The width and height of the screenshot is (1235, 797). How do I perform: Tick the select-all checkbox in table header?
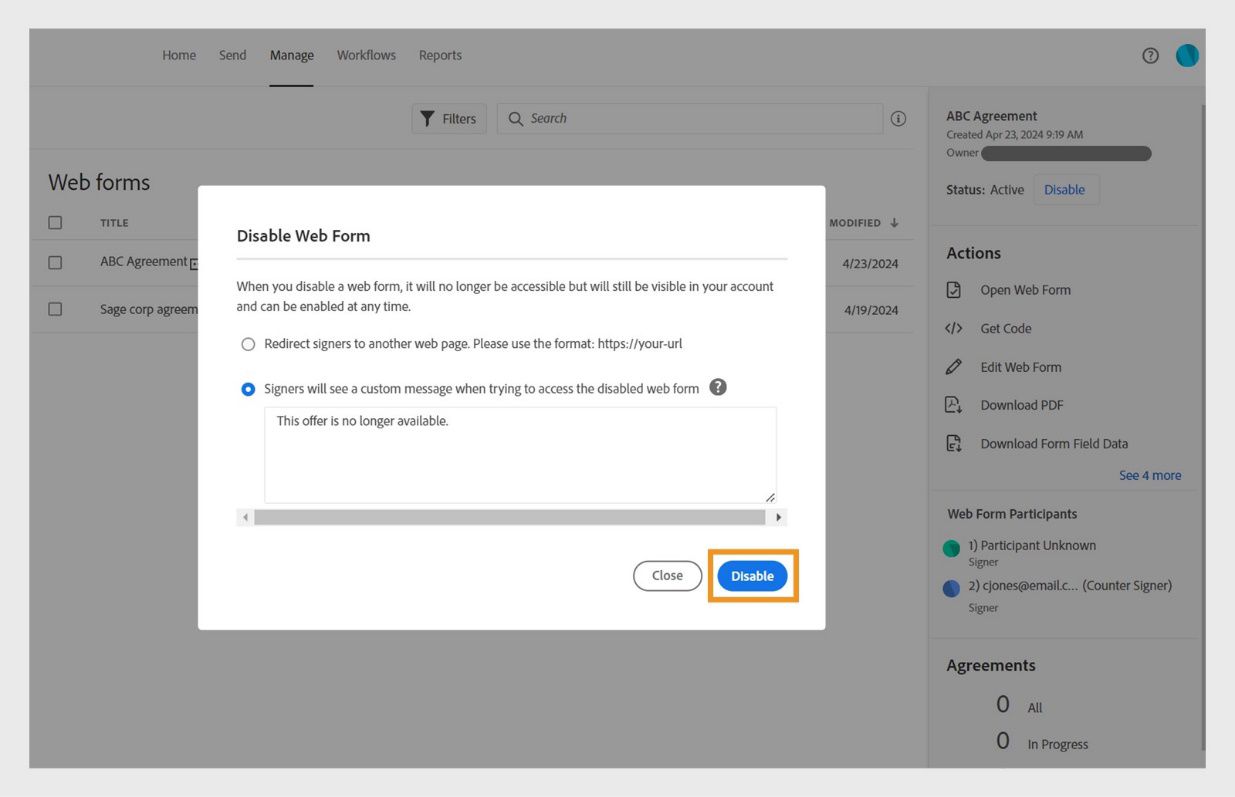(55, 223)
